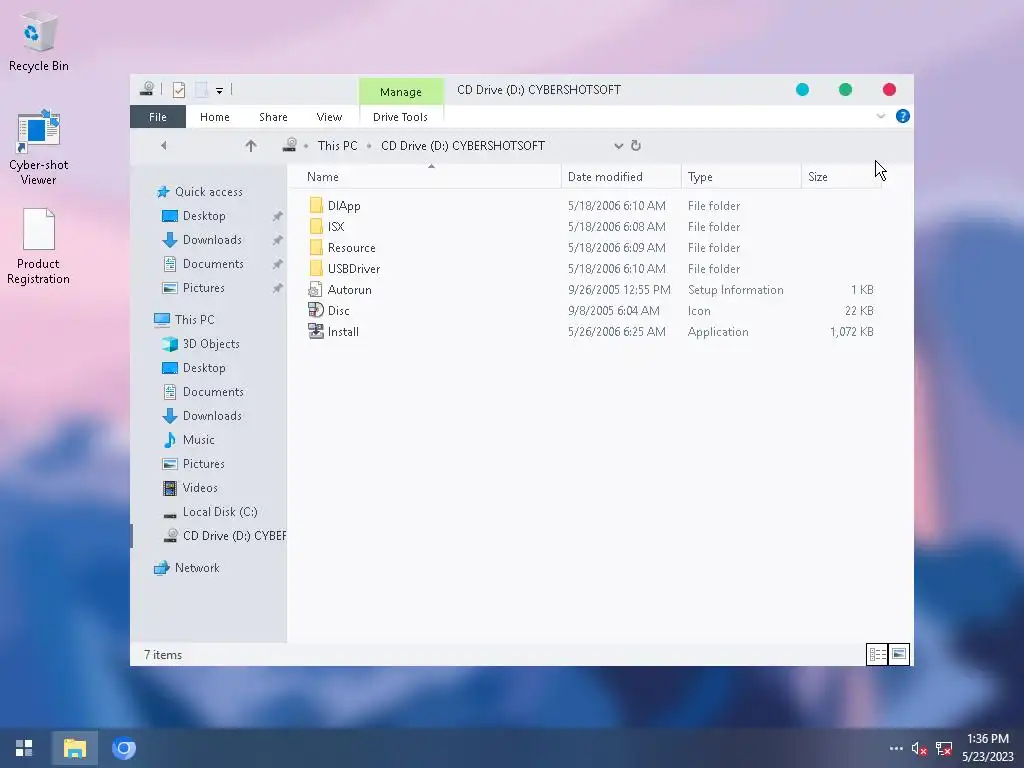The width and height of the screenshot is (1024, 768).
Task: Switch to the View ribbon tab
Action: click(329, 117)
